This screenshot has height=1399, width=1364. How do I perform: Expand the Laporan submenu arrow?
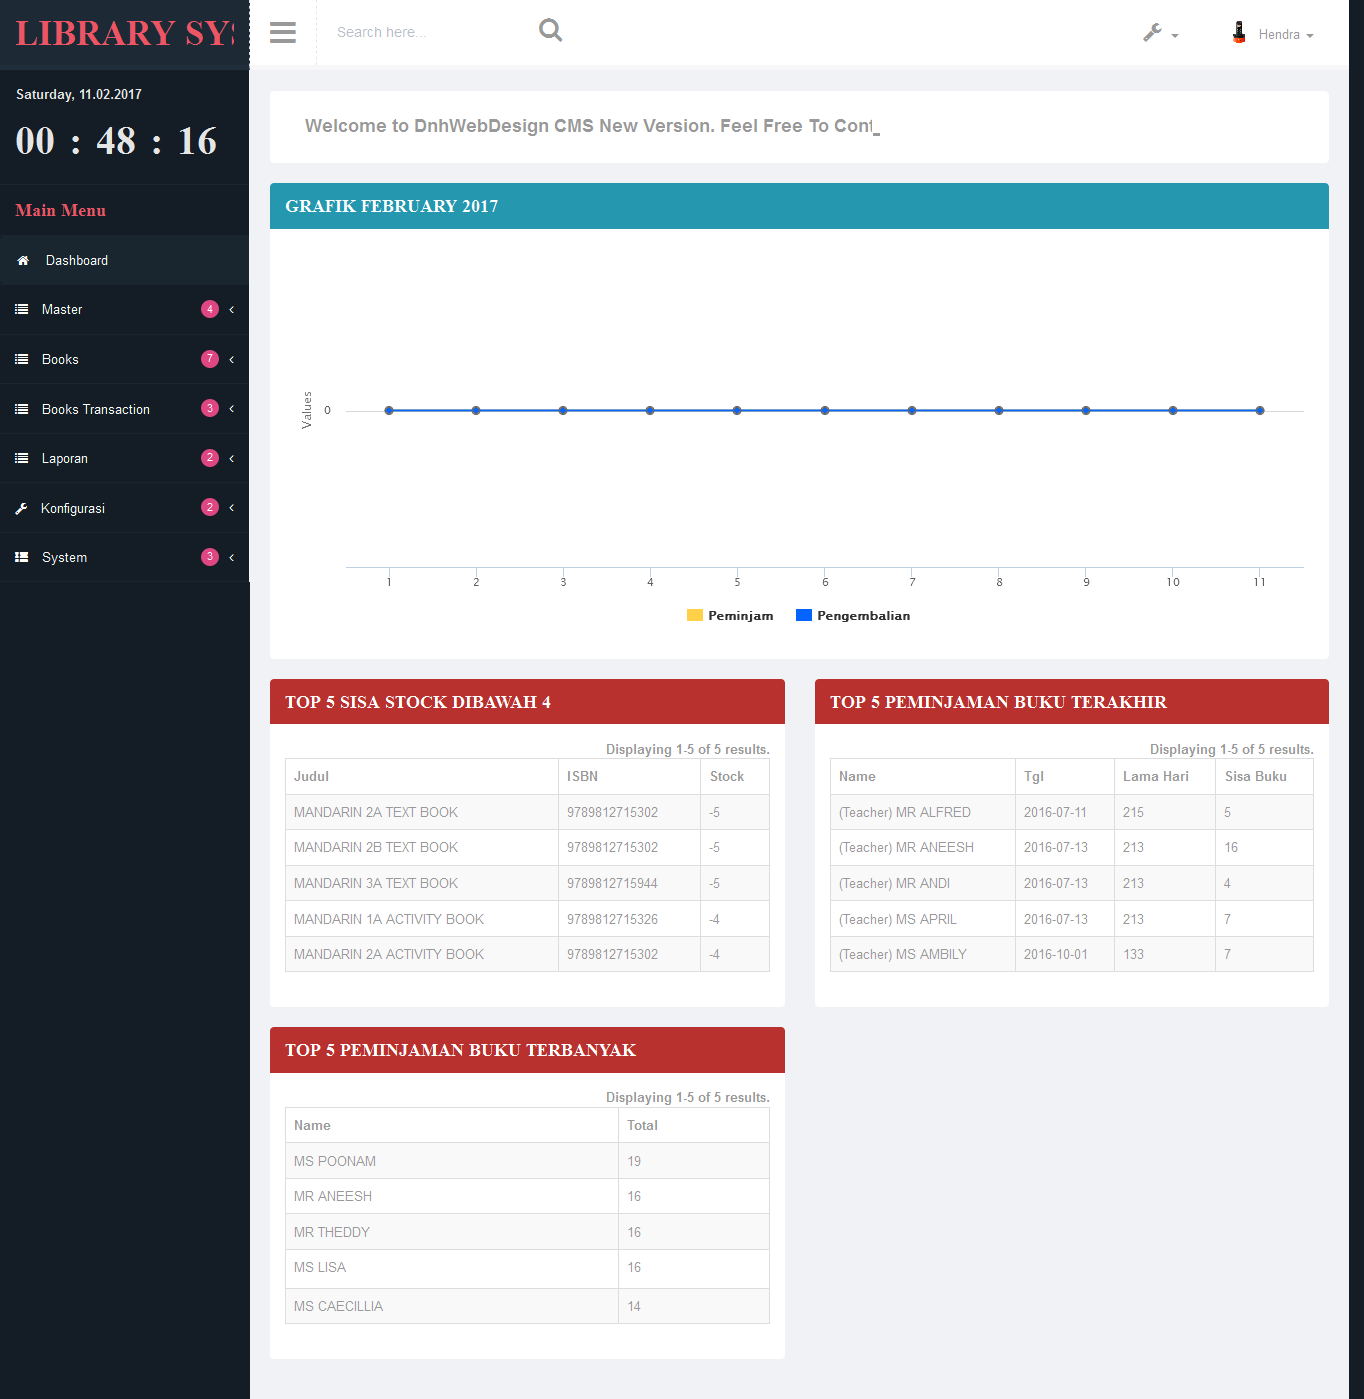point(232,459)
